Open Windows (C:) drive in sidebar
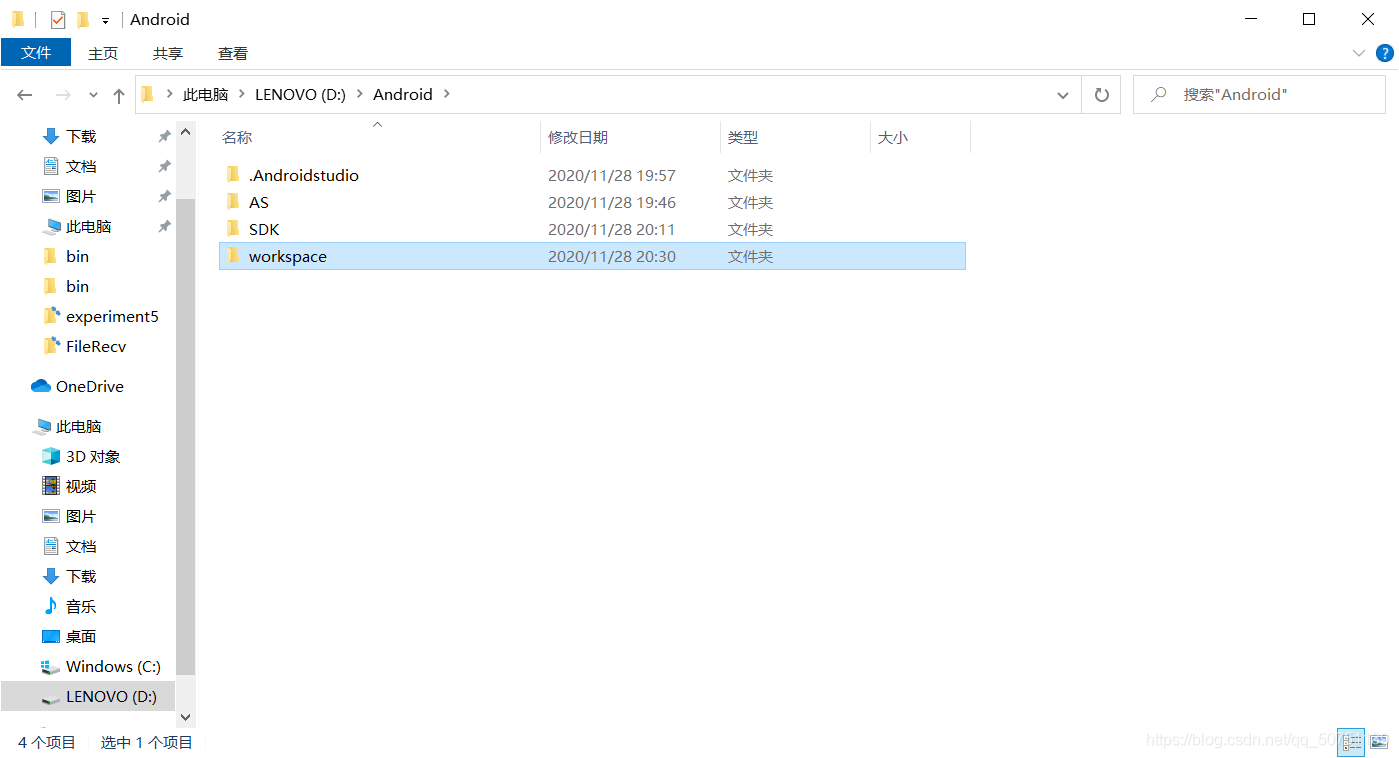This screenshot has height=758, width=1399. pyautogui.click(x=113, y=666)
